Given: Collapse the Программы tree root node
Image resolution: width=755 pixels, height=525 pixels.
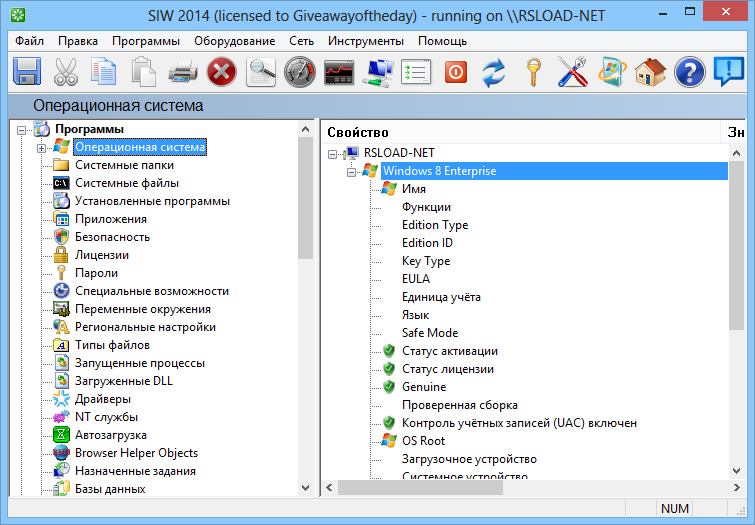Looking at the screenshot, I should tap(21, 130).
